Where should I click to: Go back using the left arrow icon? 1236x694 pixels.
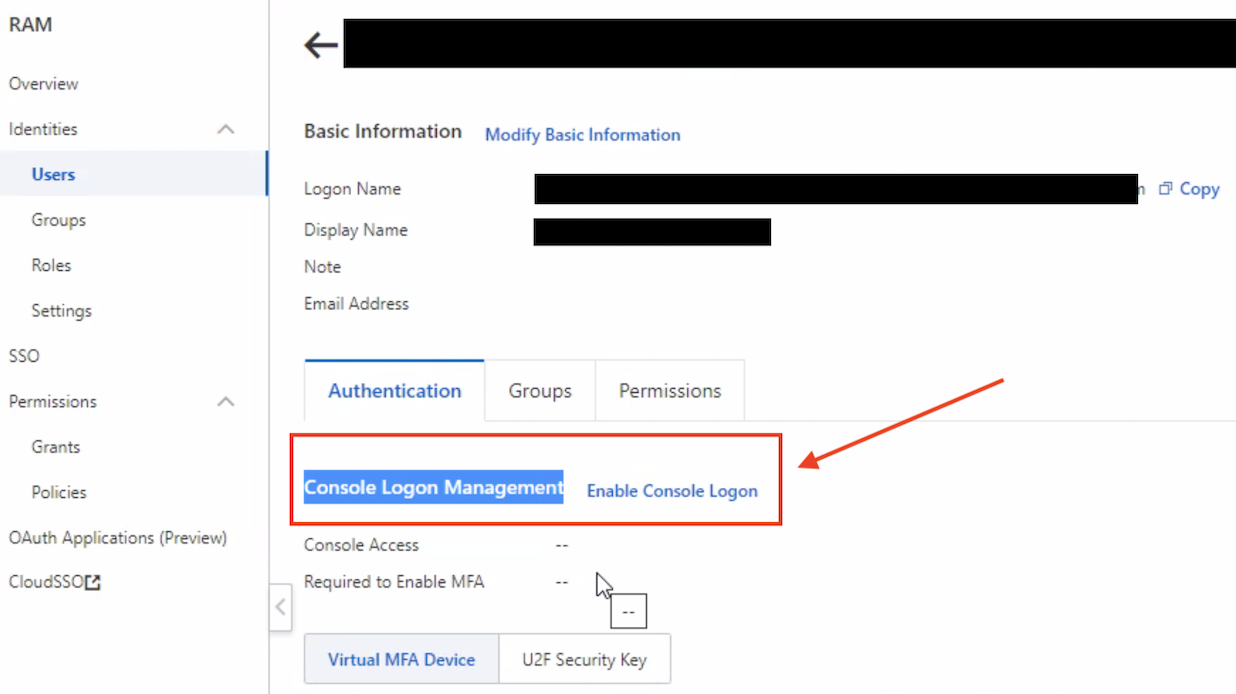321,45
